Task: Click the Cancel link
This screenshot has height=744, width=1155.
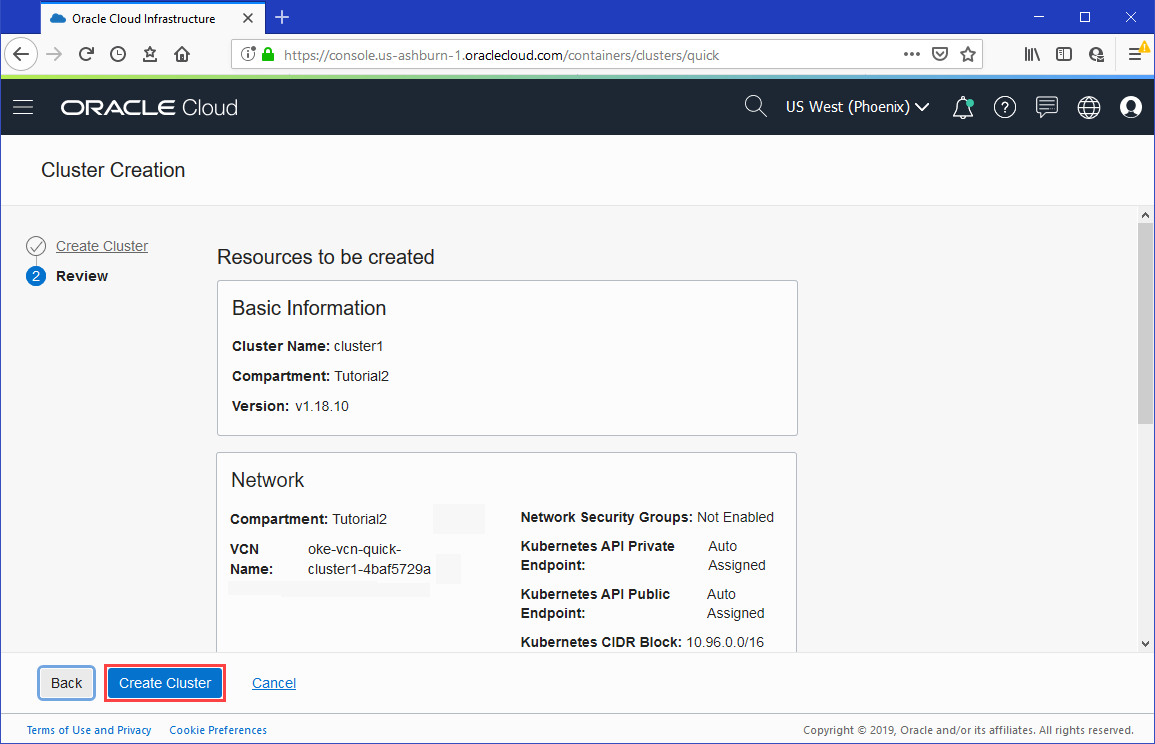Action: pyautogui.click(x=274, y=683)
